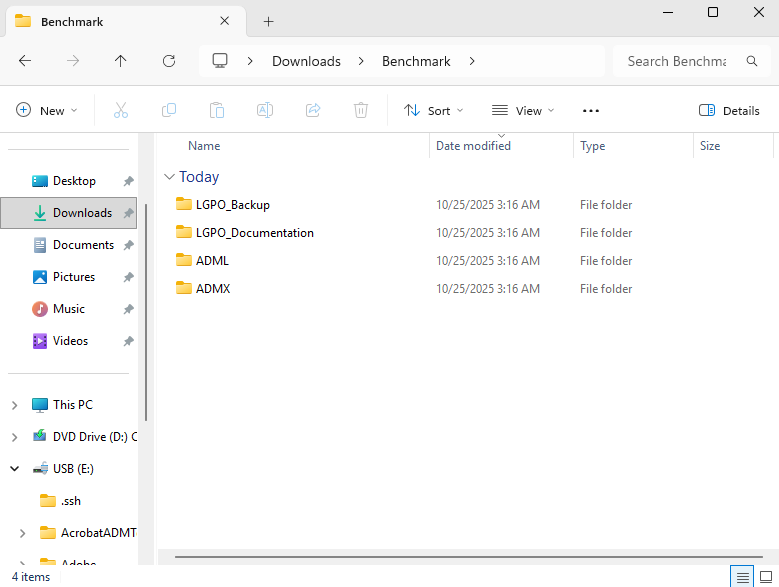Open a new tab with plus button
The height and width of the screenshot is (587, 779).
click(x=268, y=22)
